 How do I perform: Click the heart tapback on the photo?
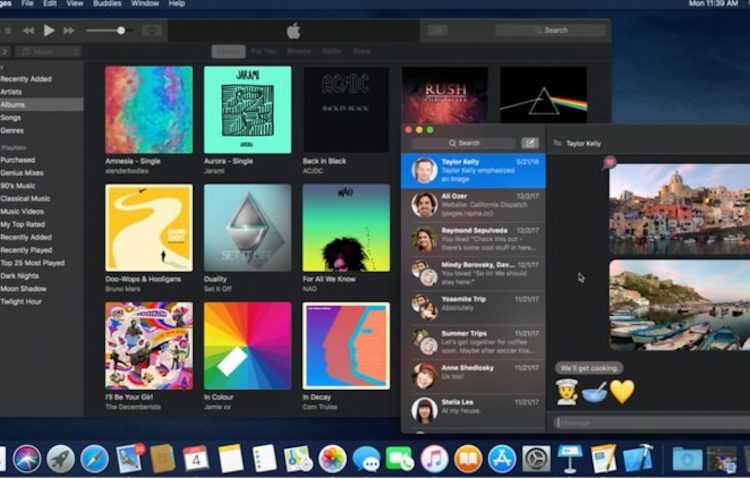pos(609,163)
